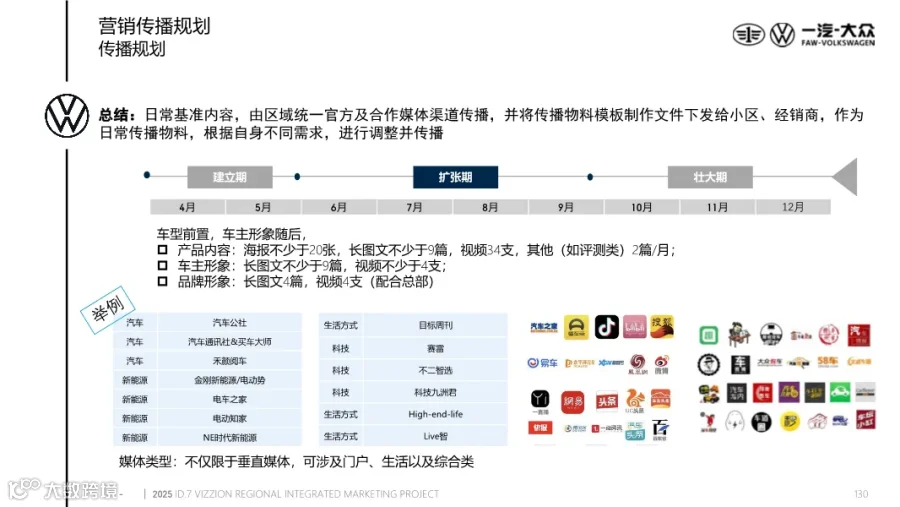
Task: Click the 汽车通讯社&买车大师 cell
Action: (x=230, y=342)
